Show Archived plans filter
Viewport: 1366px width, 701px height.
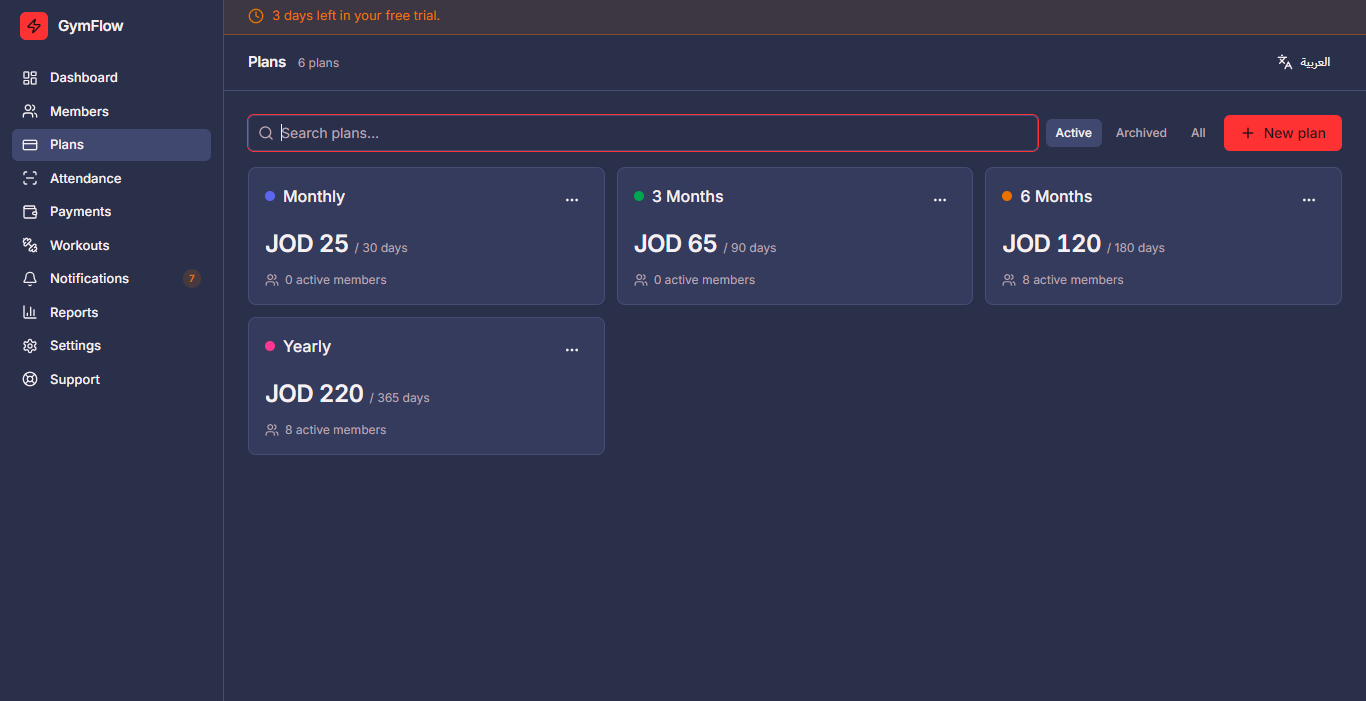click(1141, 133)
